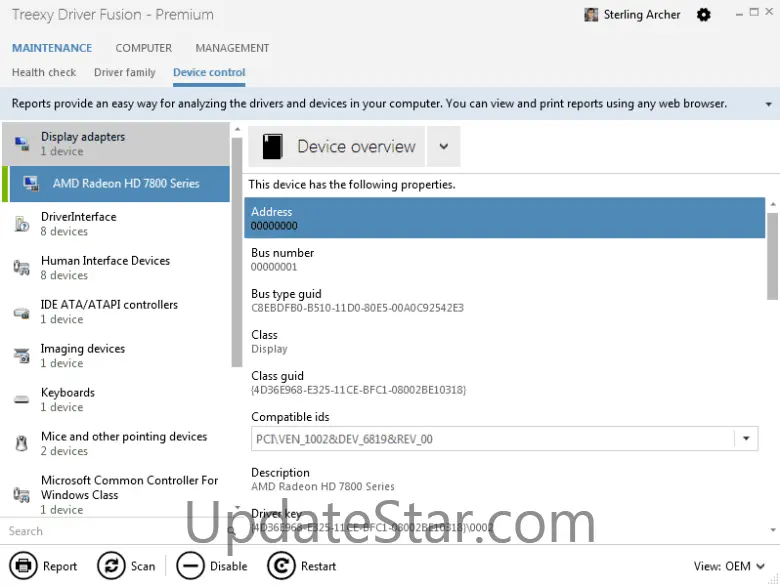
Task: Select the AMD Radeon HD 7800 Series device
Action: point(119,184)
